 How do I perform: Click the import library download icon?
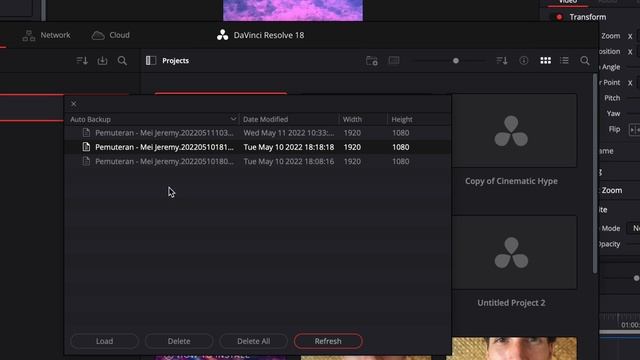pos(102,61)
